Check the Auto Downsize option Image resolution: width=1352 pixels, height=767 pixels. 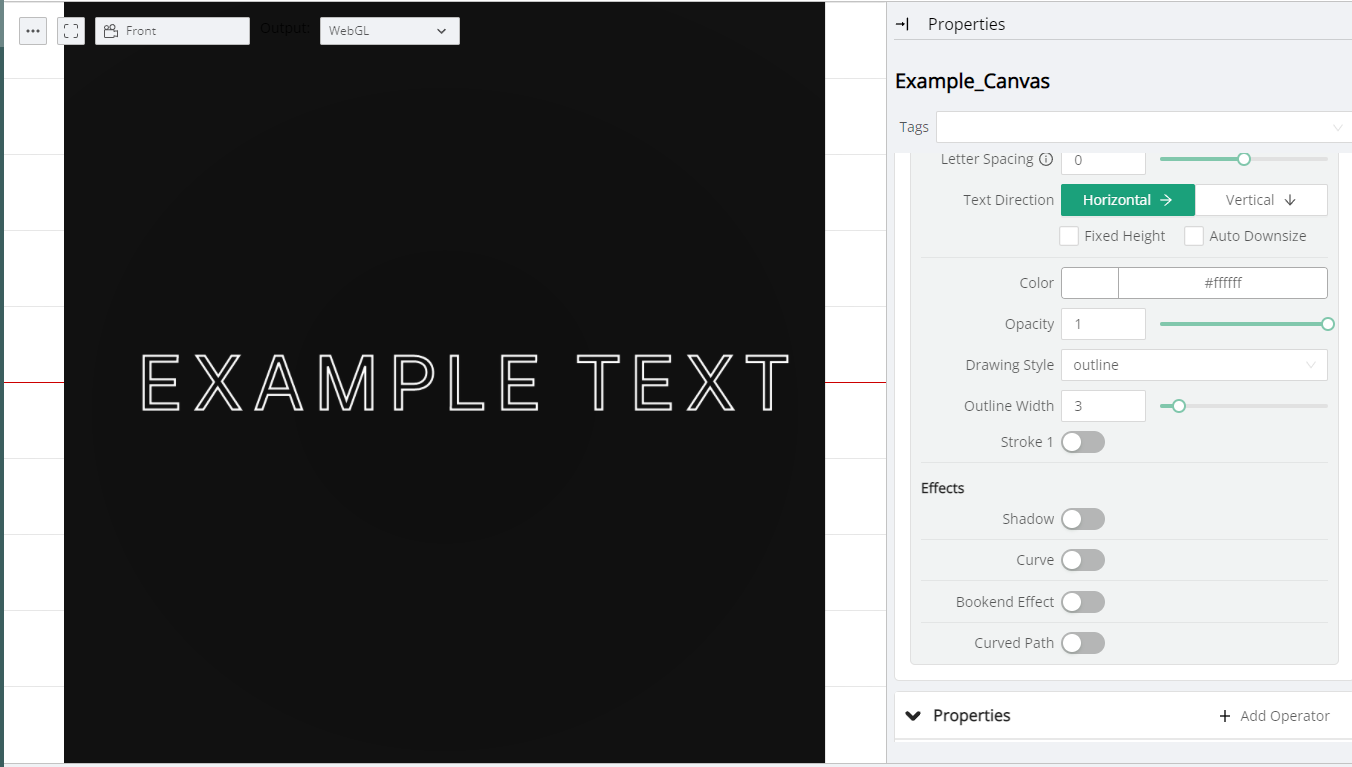coord(1194,236)
